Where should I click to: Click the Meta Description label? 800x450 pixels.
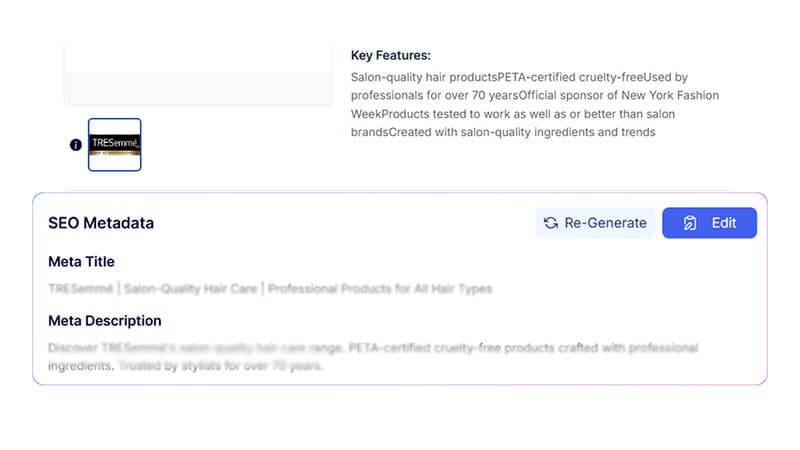coord(105,321)
